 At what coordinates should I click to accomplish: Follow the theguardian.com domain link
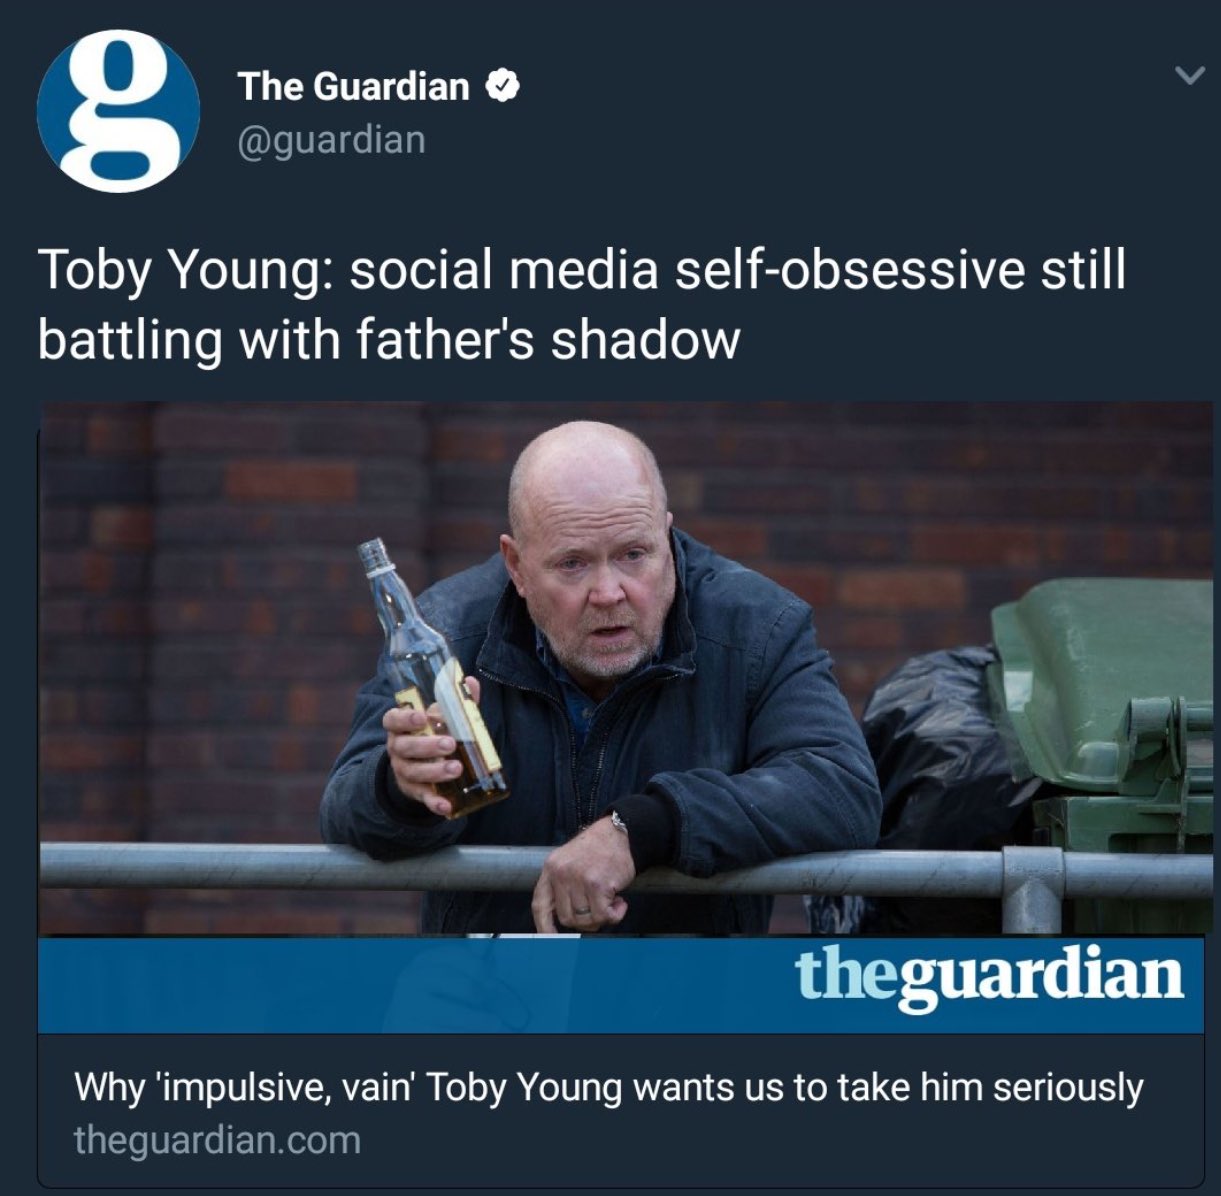pos(217,1140)
